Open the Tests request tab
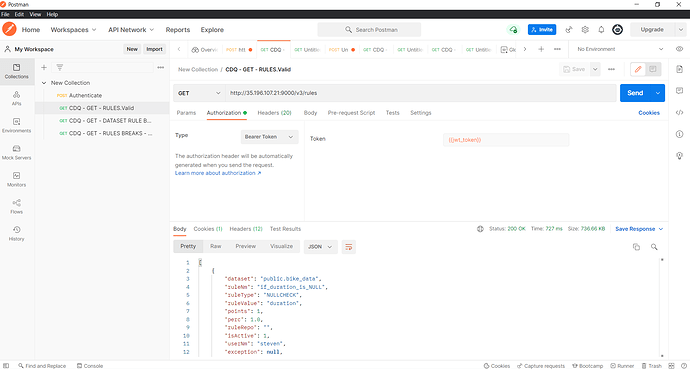 point(393,113)
